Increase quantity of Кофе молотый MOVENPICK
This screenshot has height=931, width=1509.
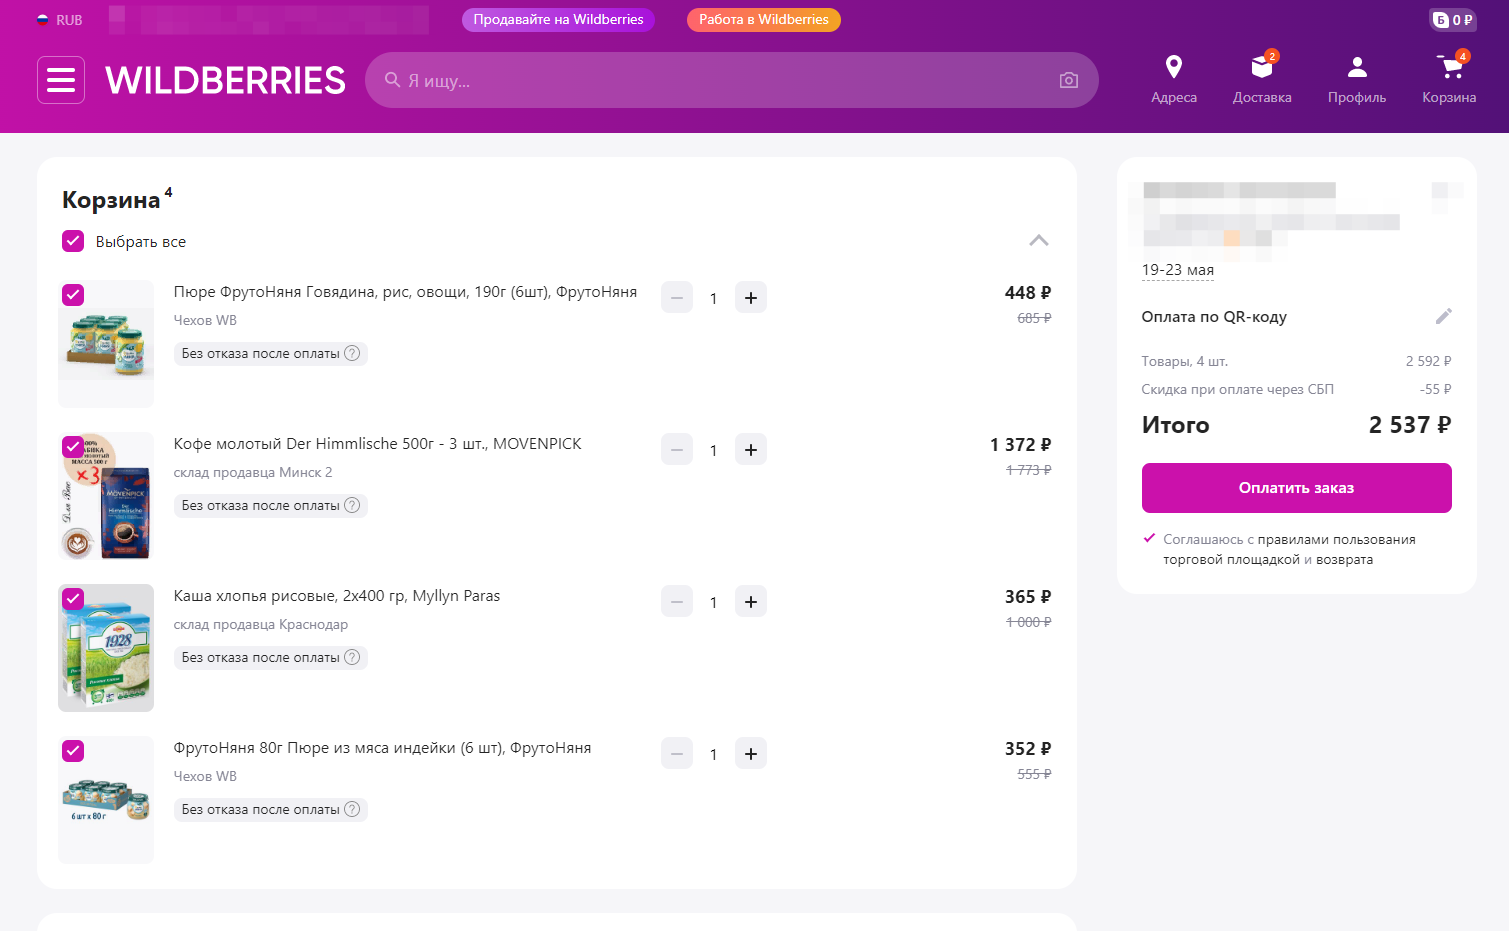click(751, 450)
